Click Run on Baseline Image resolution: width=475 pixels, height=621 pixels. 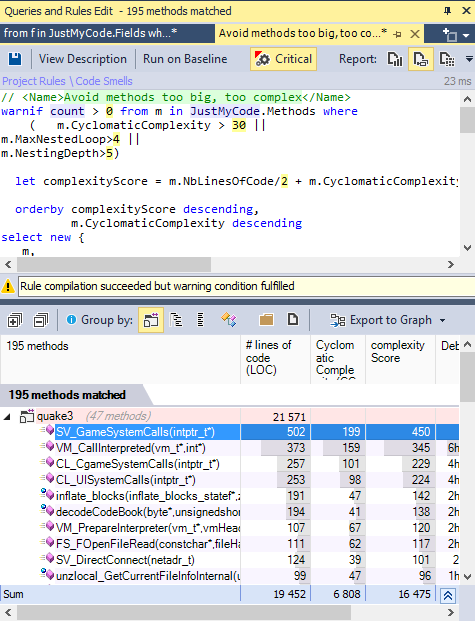point(185,59)
